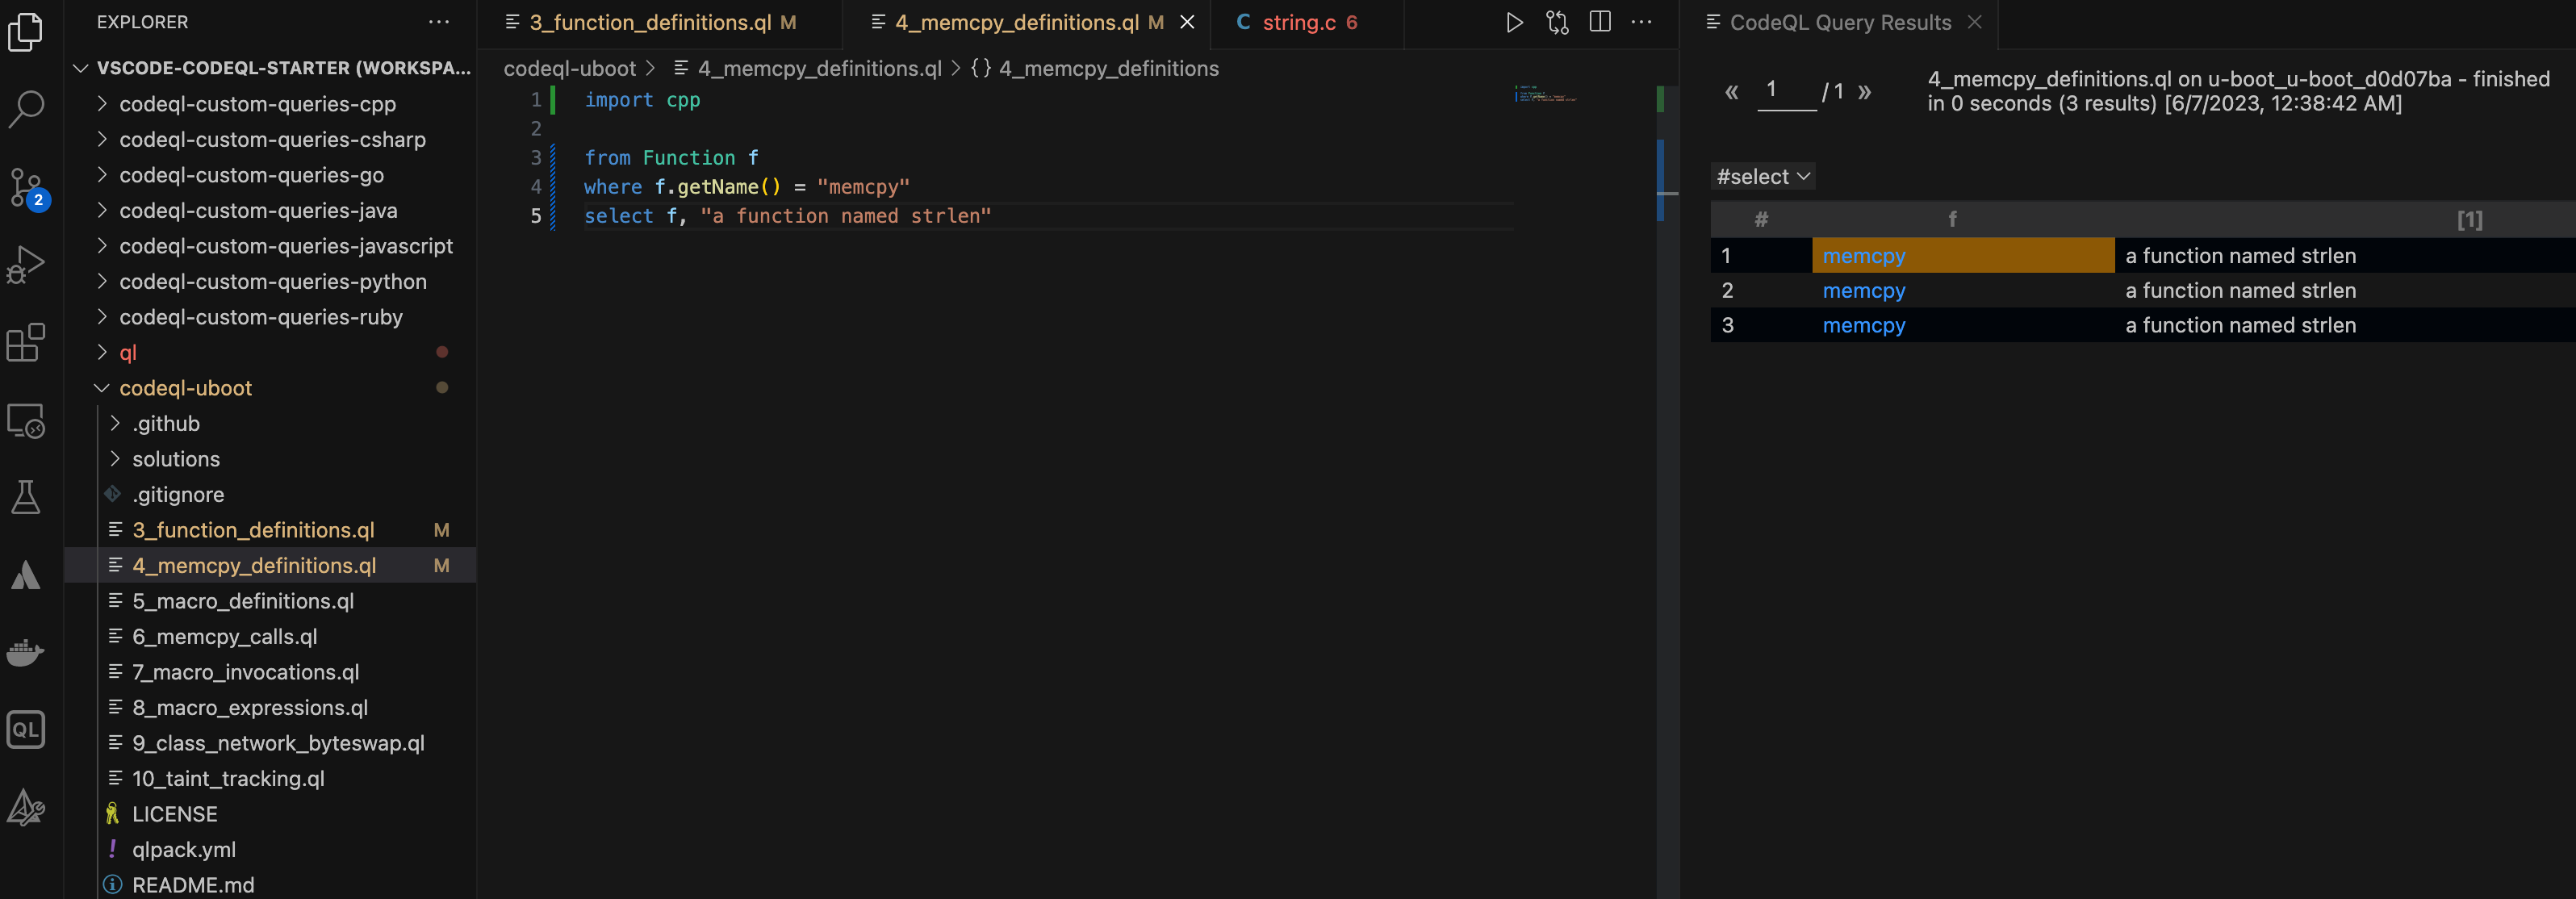This screenshot has width=2576, height=899.
Task: Expand codeql-custom-queries-csharp folder
Action: pos(272,140)
